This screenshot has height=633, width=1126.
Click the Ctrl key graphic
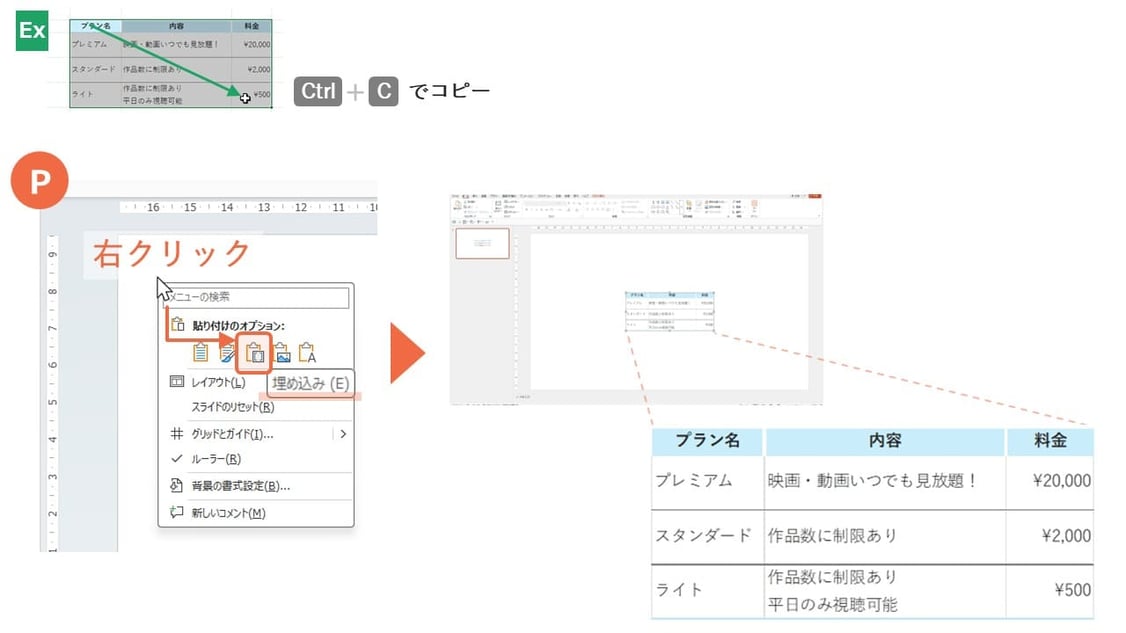pos(318,91)
